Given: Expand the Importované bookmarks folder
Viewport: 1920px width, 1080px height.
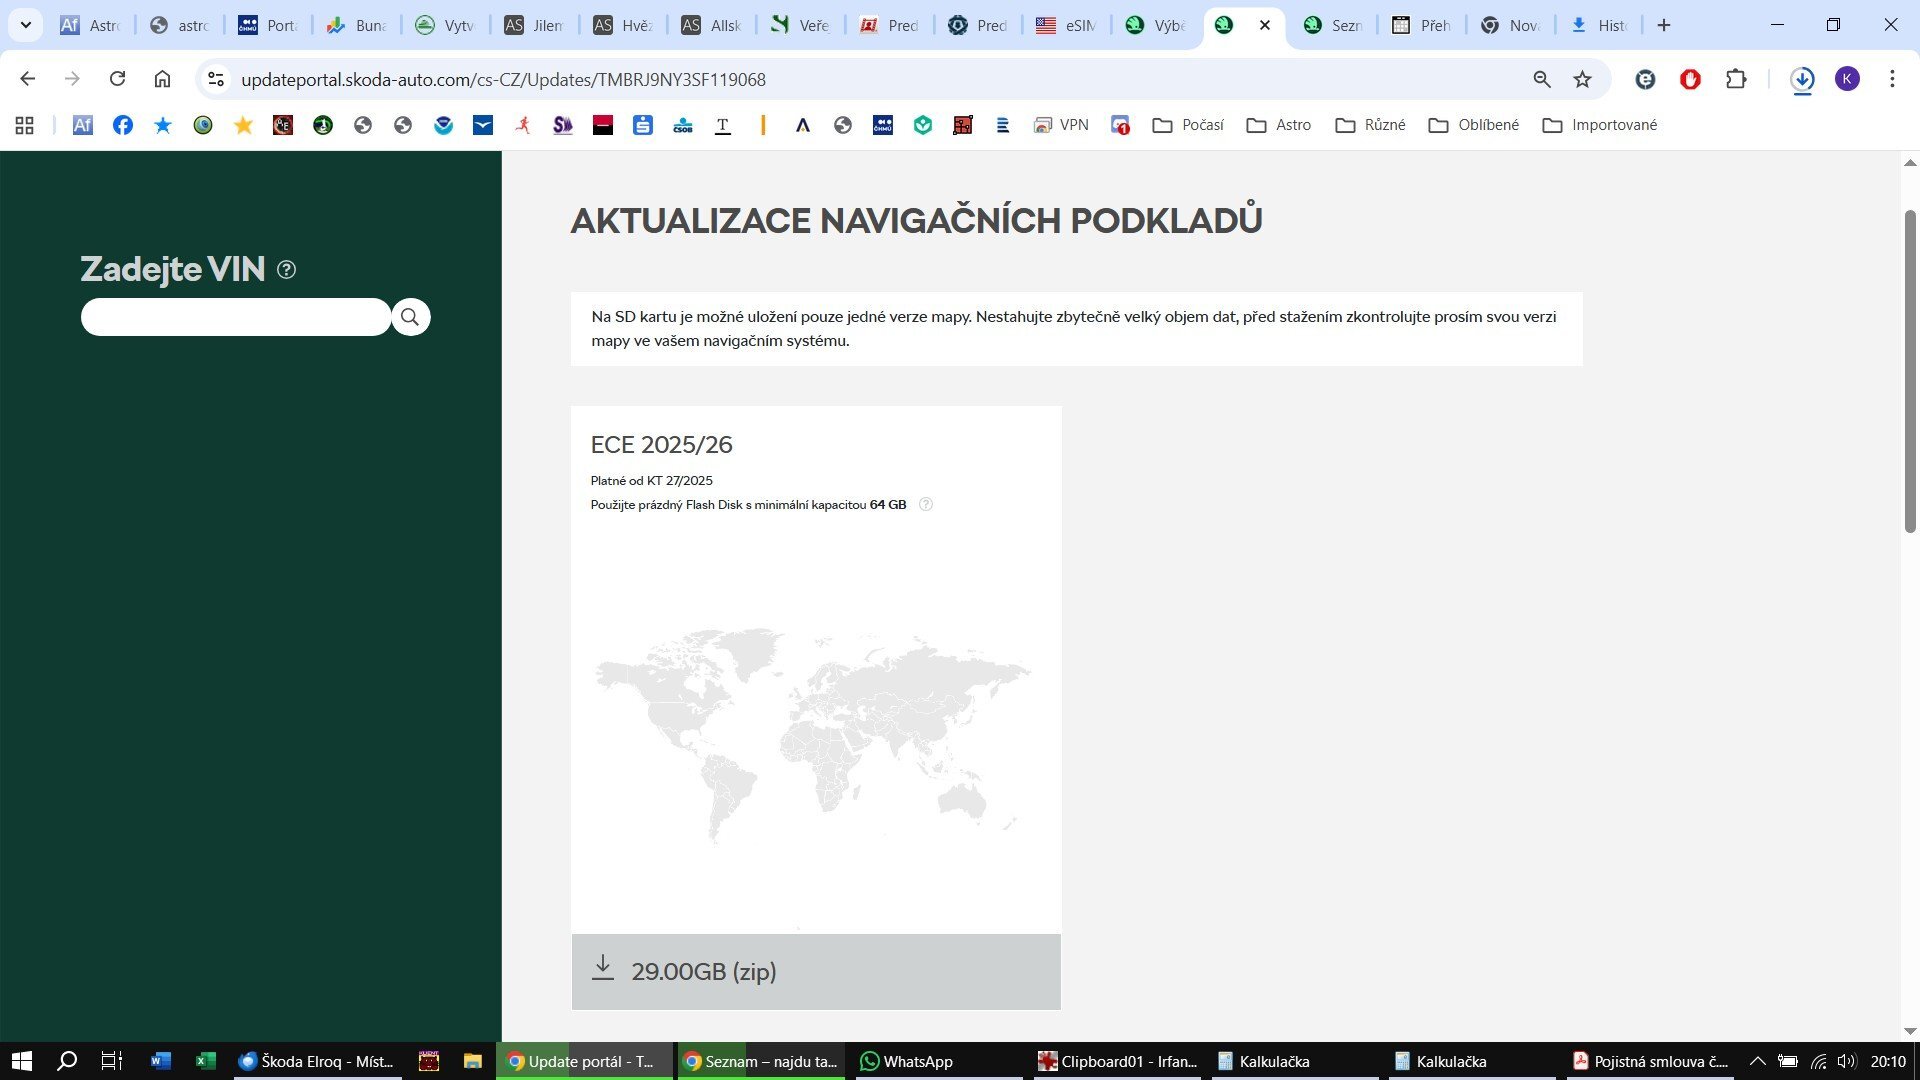Looking at the screenshot, I should click(x=1600, y=125).
